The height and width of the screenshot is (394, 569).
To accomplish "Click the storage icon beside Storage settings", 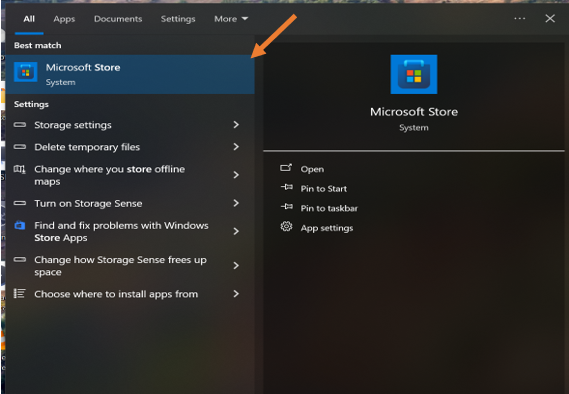I will pos(20,125).
